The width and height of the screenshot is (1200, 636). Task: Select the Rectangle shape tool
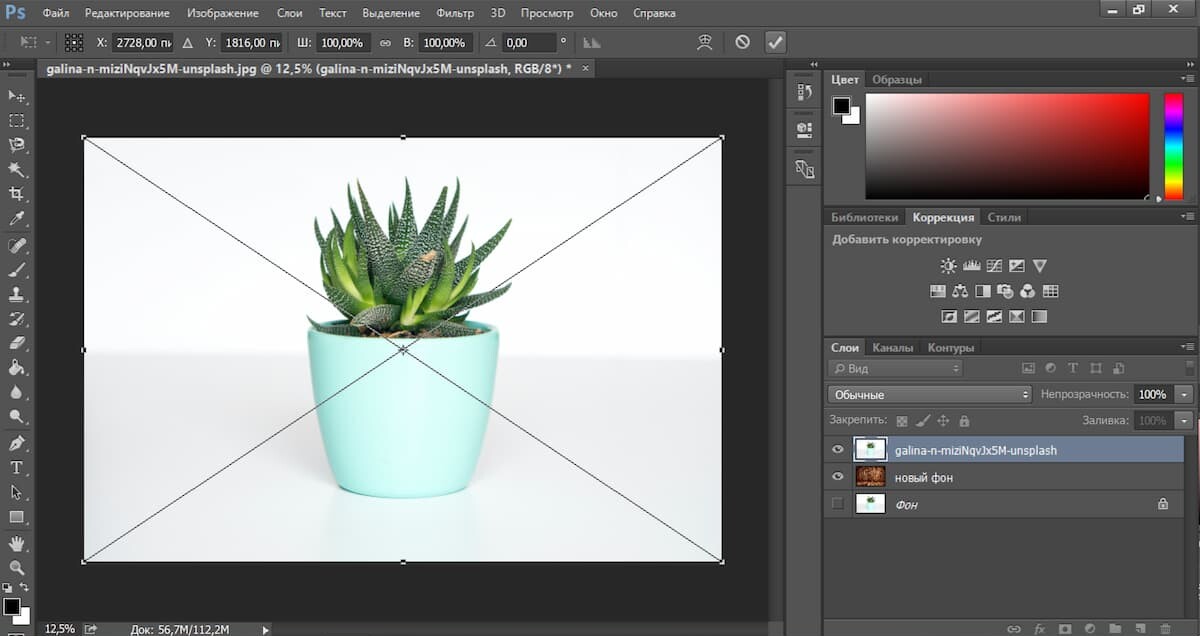[x=17, y=517]
